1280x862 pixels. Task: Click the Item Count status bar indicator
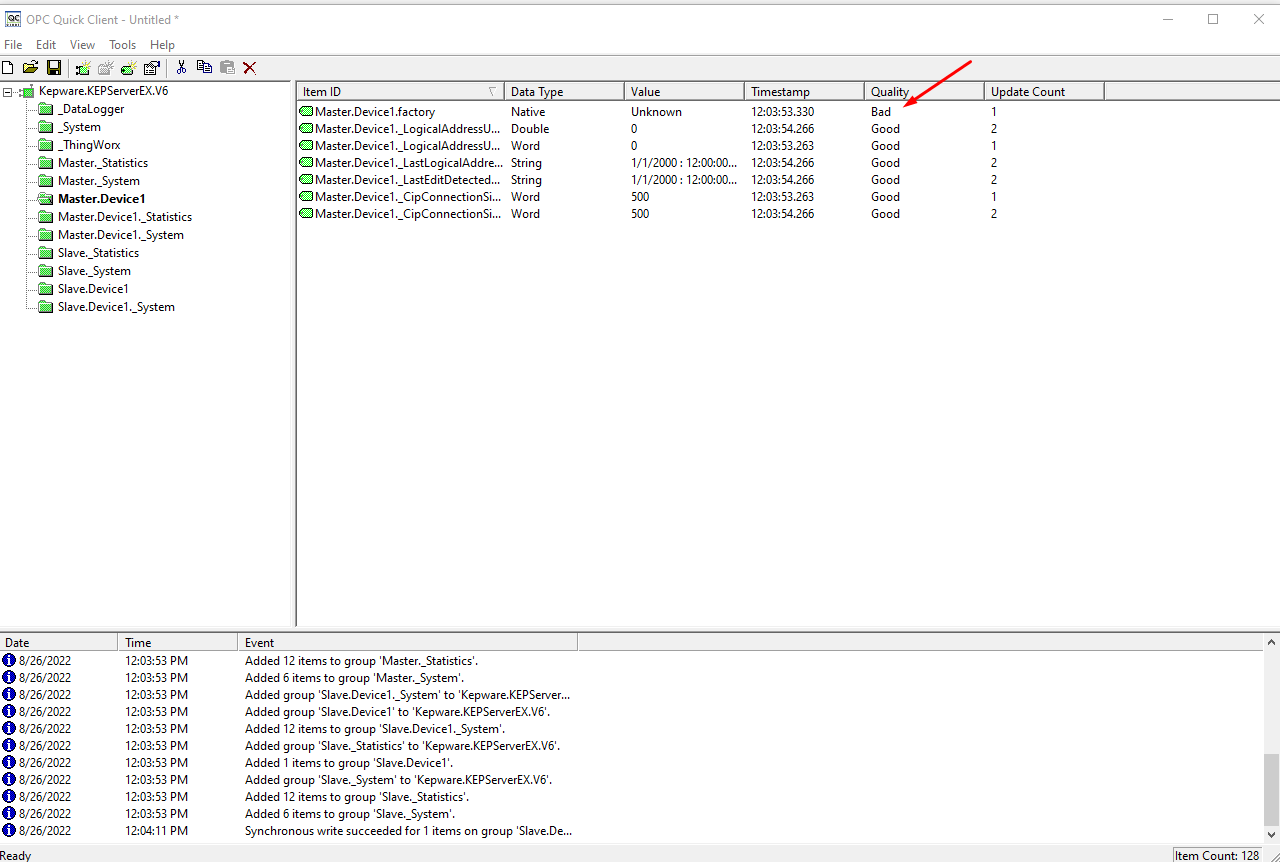(1218, 855)
